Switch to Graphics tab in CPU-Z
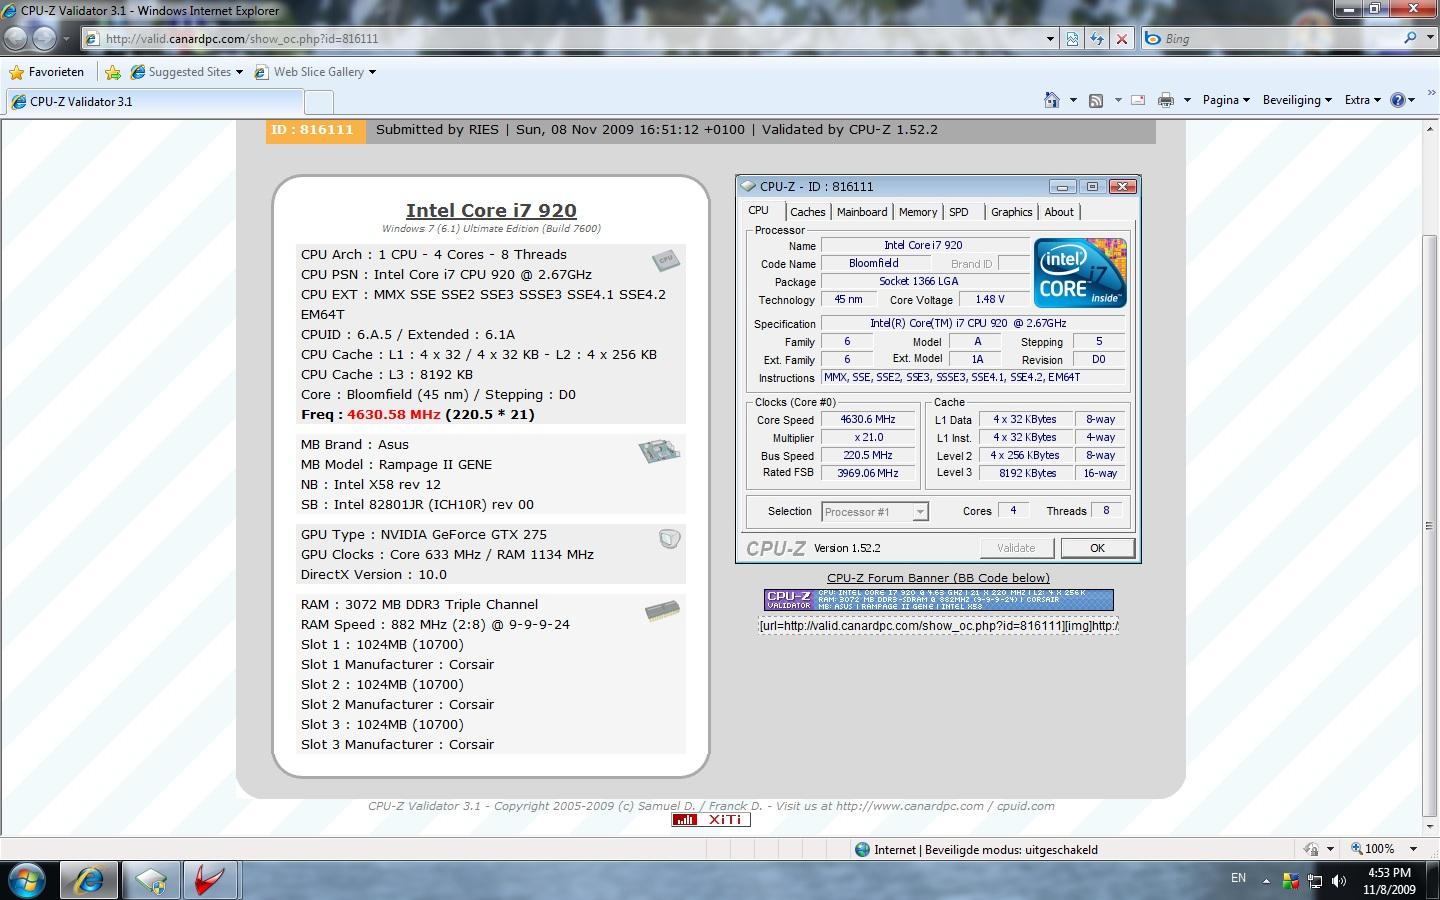 coord(1011,212)
